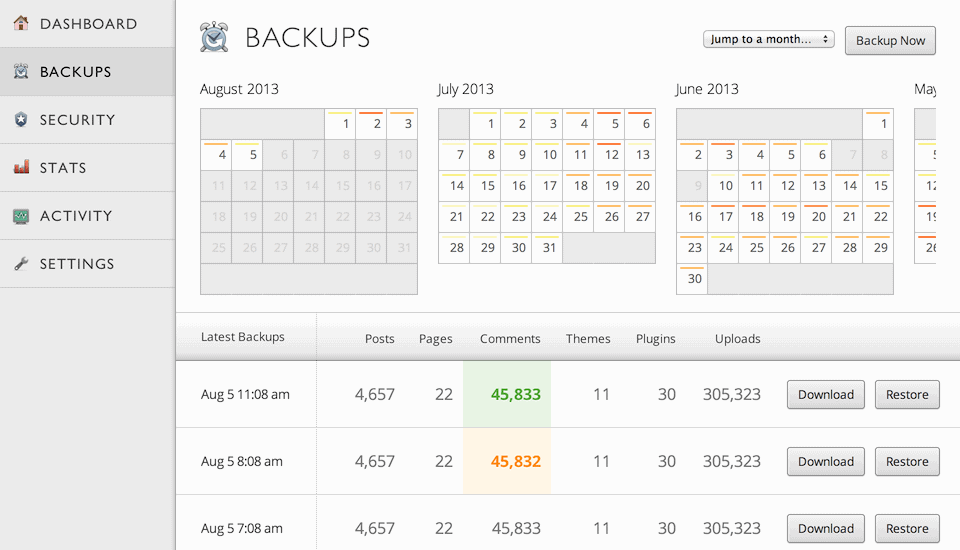
Task: Click the Settings wrench icon
Action: [21, 264]
